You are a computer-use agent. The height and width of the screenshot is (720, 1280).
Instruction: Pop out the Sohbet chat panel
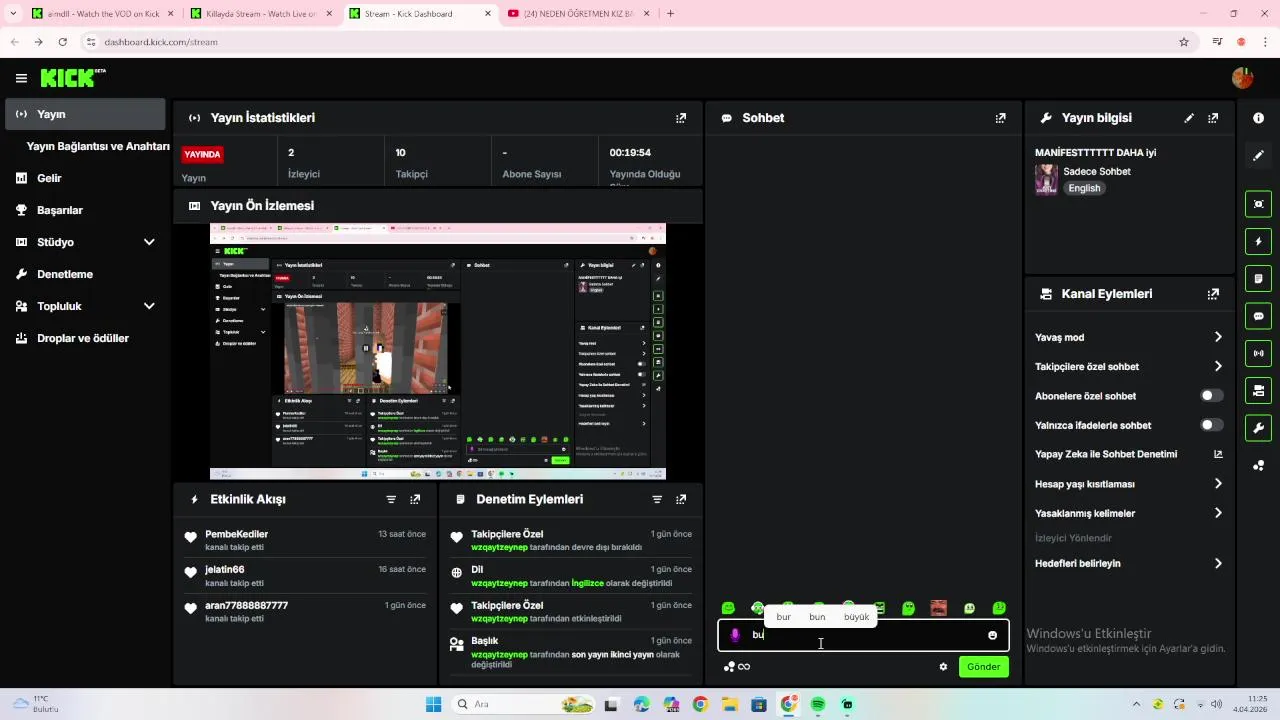1000,118
